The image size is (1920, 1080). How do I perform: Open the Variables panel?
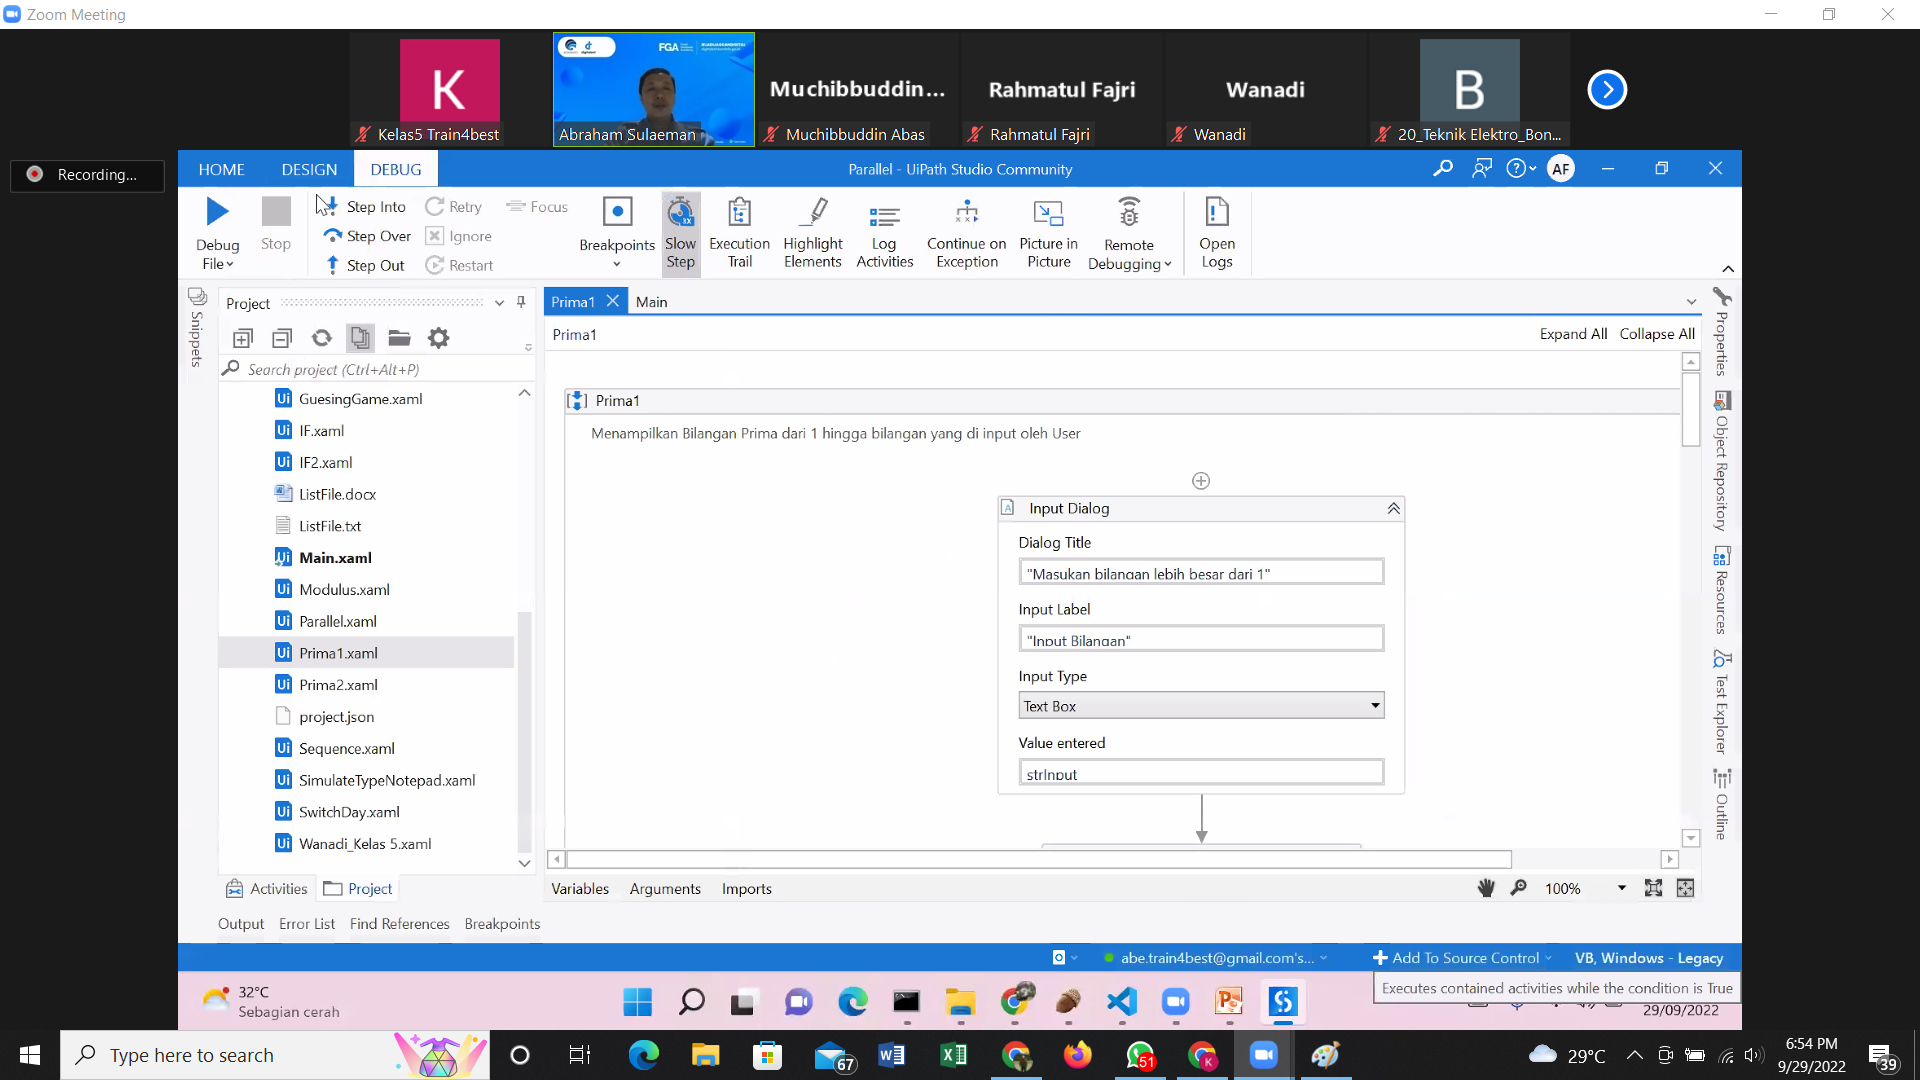click(580, 889)
